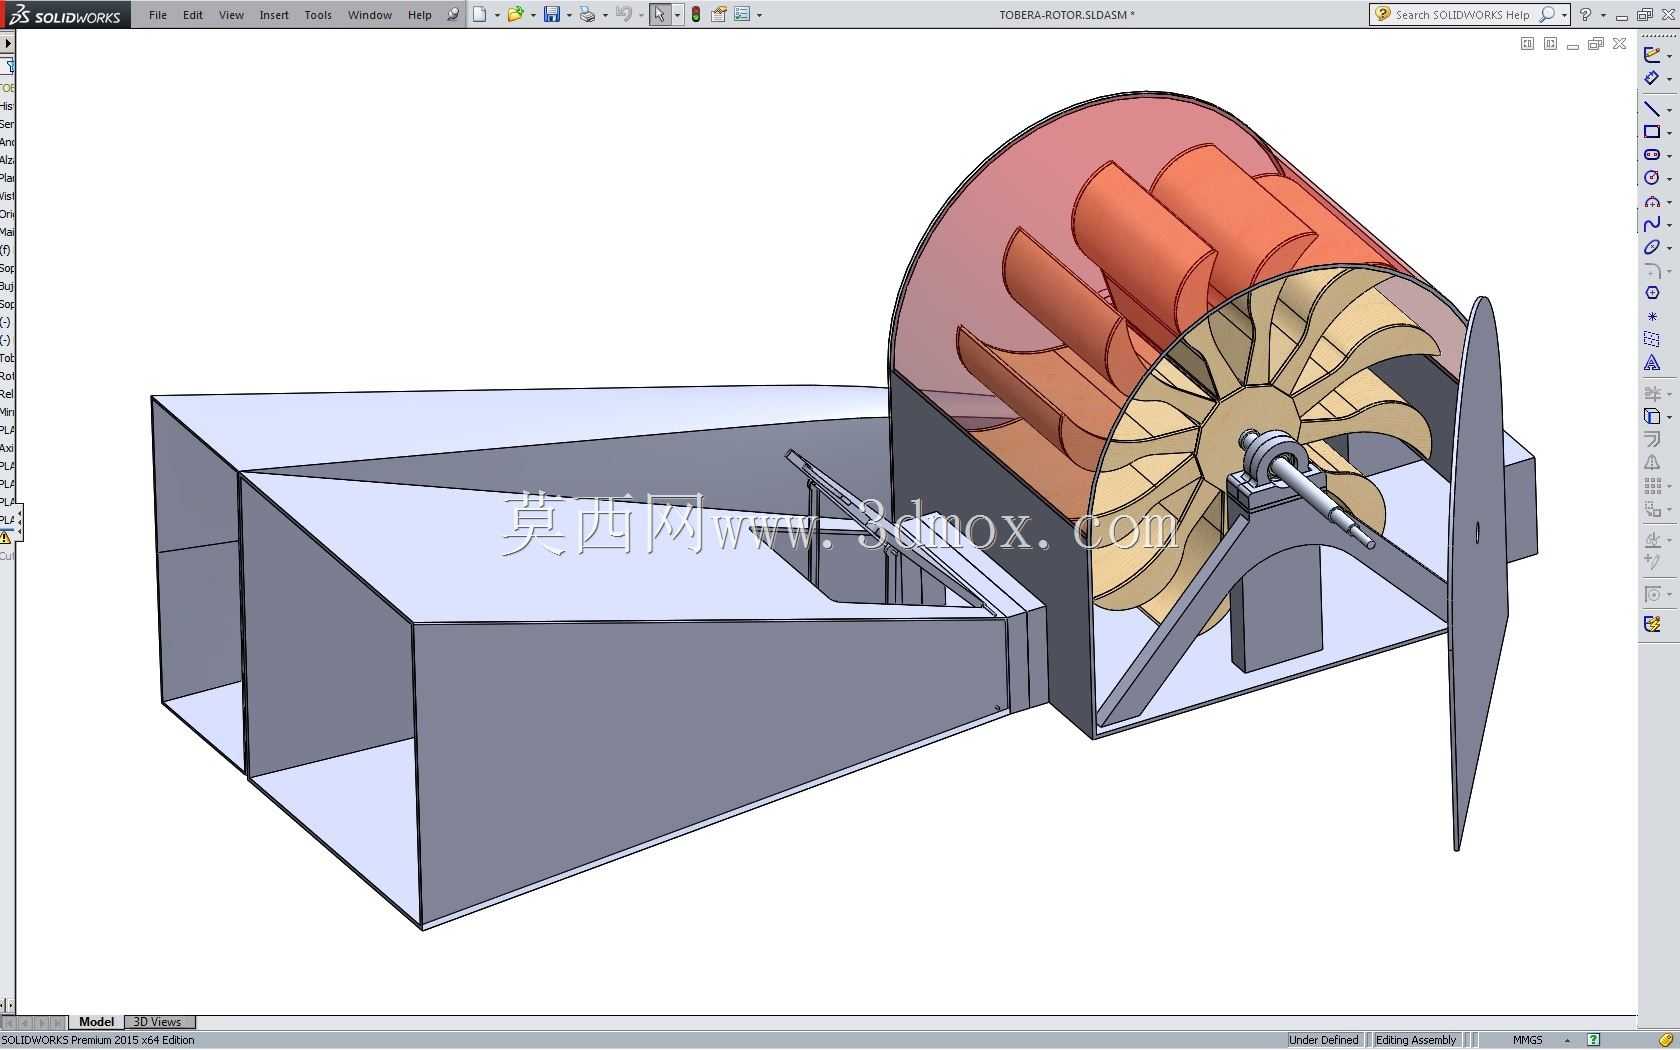
Task: Click the Undo icon
Action: (623, 14)
